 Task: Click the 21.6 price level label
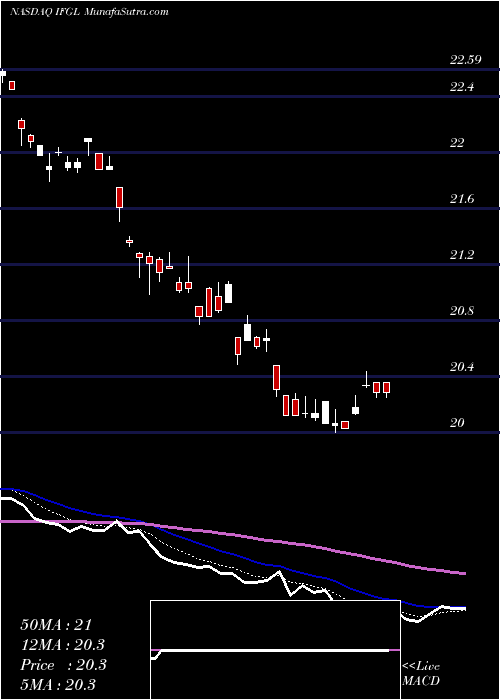(x=462, y=199)
